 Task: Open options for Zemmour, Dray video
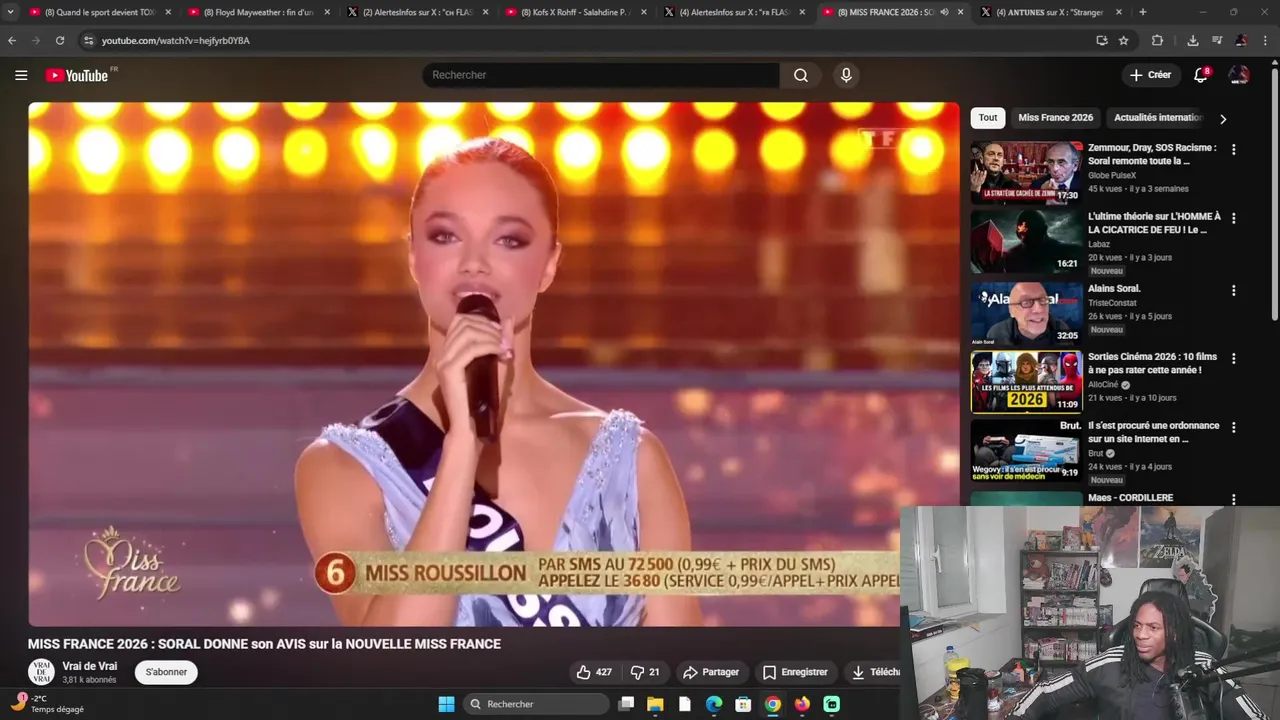pos(1233,149)
